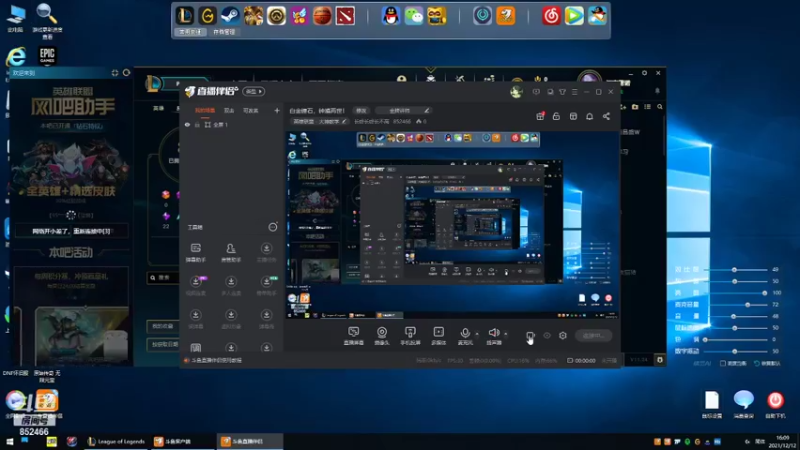800x450 pixels.
Task: Add multimedia source in live companion toolbar
Action: click(438, 336)
